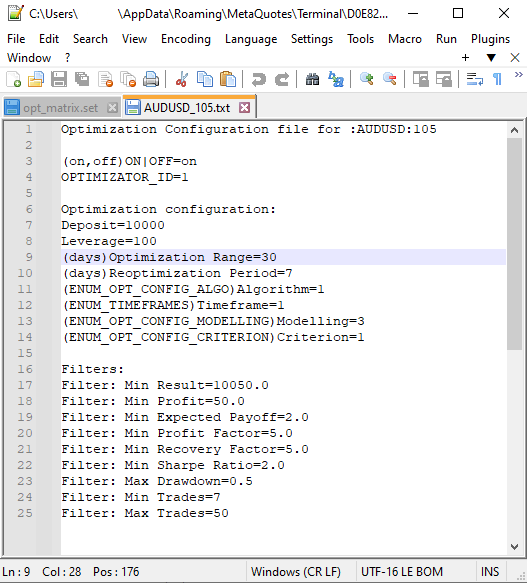Place cursor in Reoptimization Period=7 line
Viewport: 527px width, 583px height.
(177, 273)
